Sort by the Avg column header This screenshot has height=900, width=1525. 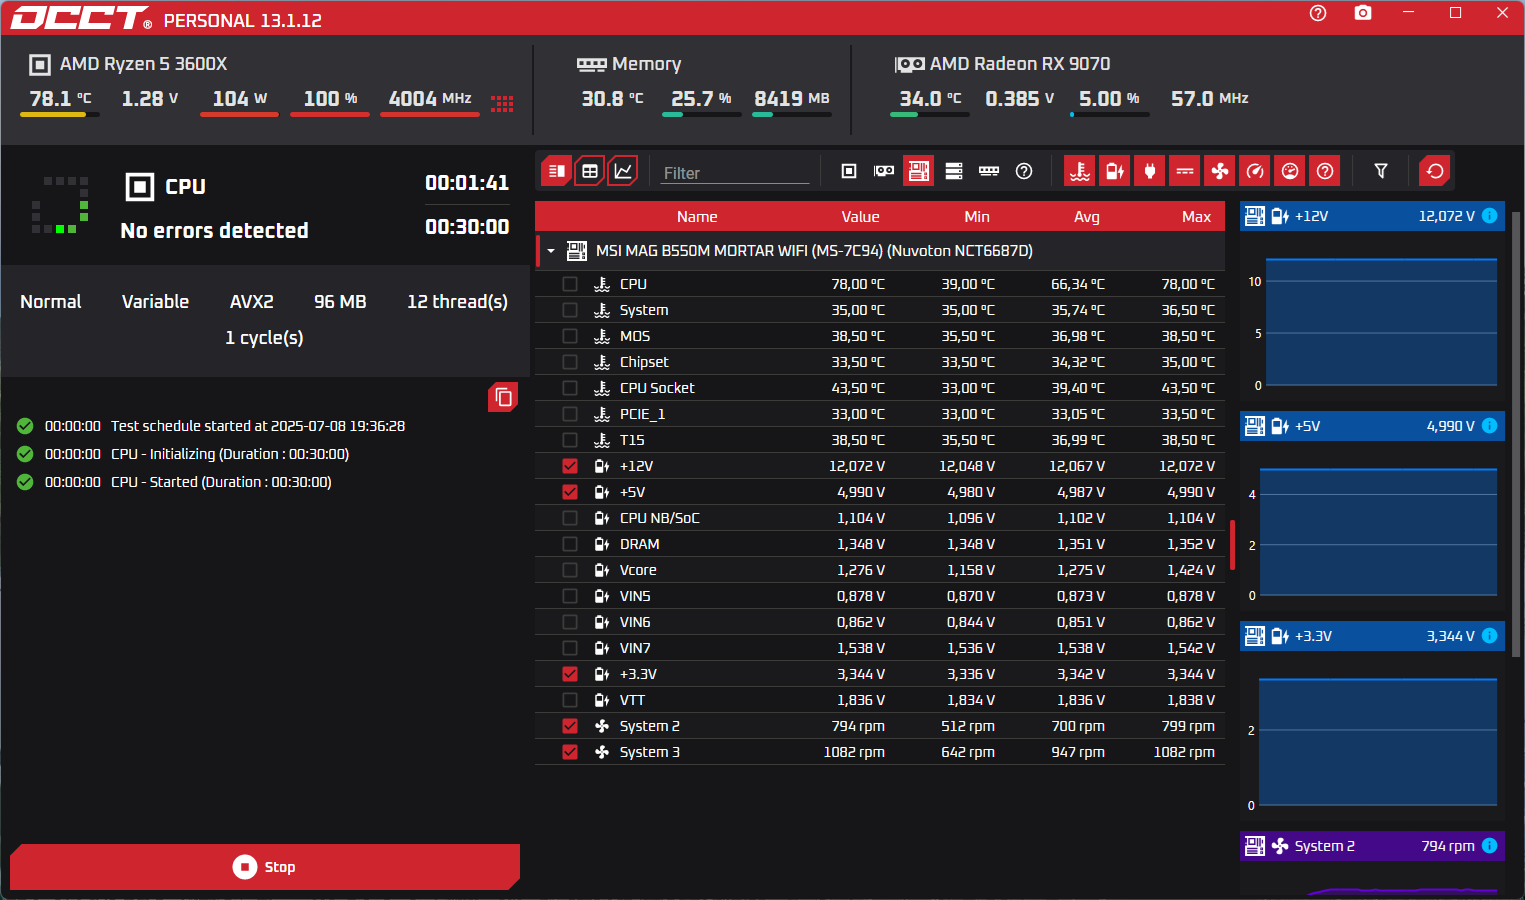pyautogui.click(x=1087, y=217)
